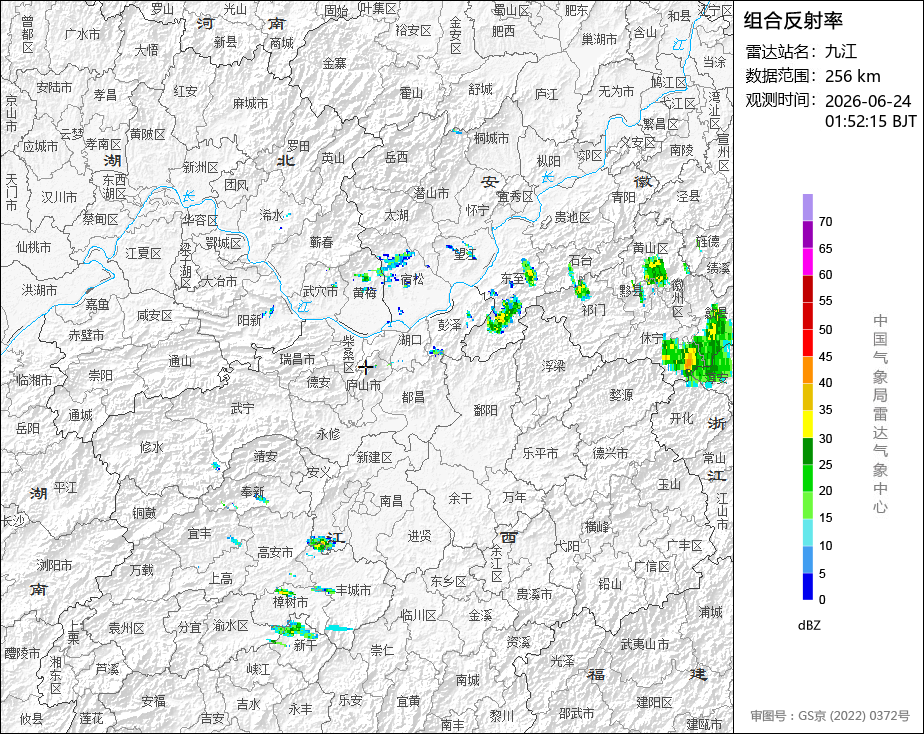Click the 湖口 label on the map
The height and width of the screenshot is (734, 924).
click(x=410, y=340)
